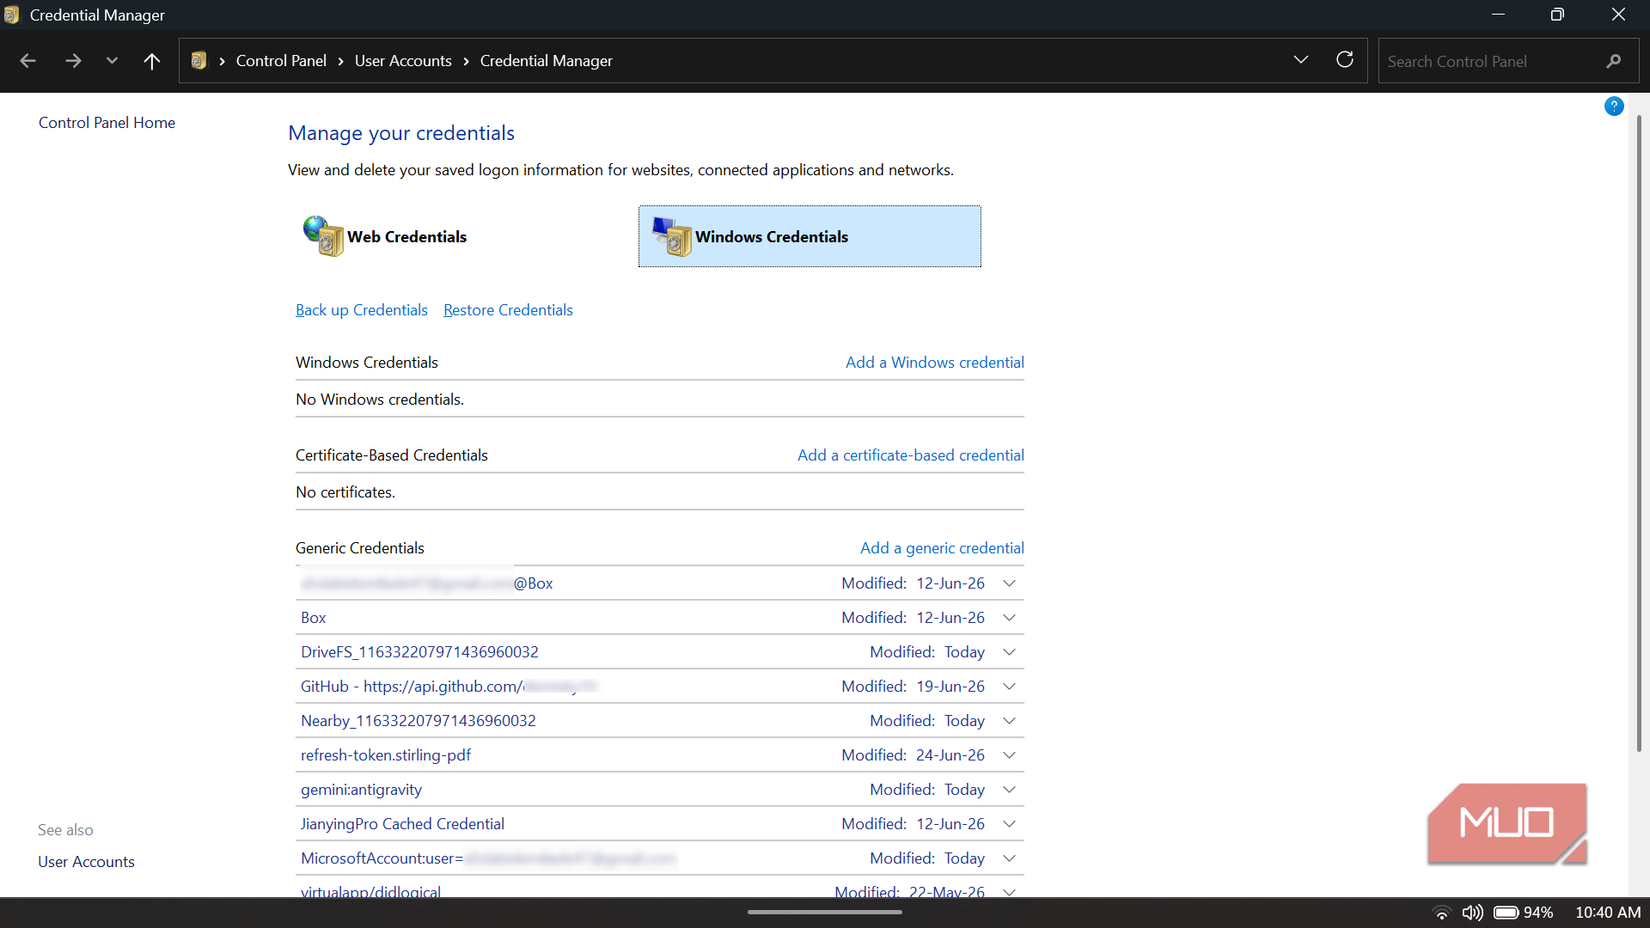Expand the refresh-token.stirling-pdf chevron
This screenshot has height=928, width=1650.
1009,755
